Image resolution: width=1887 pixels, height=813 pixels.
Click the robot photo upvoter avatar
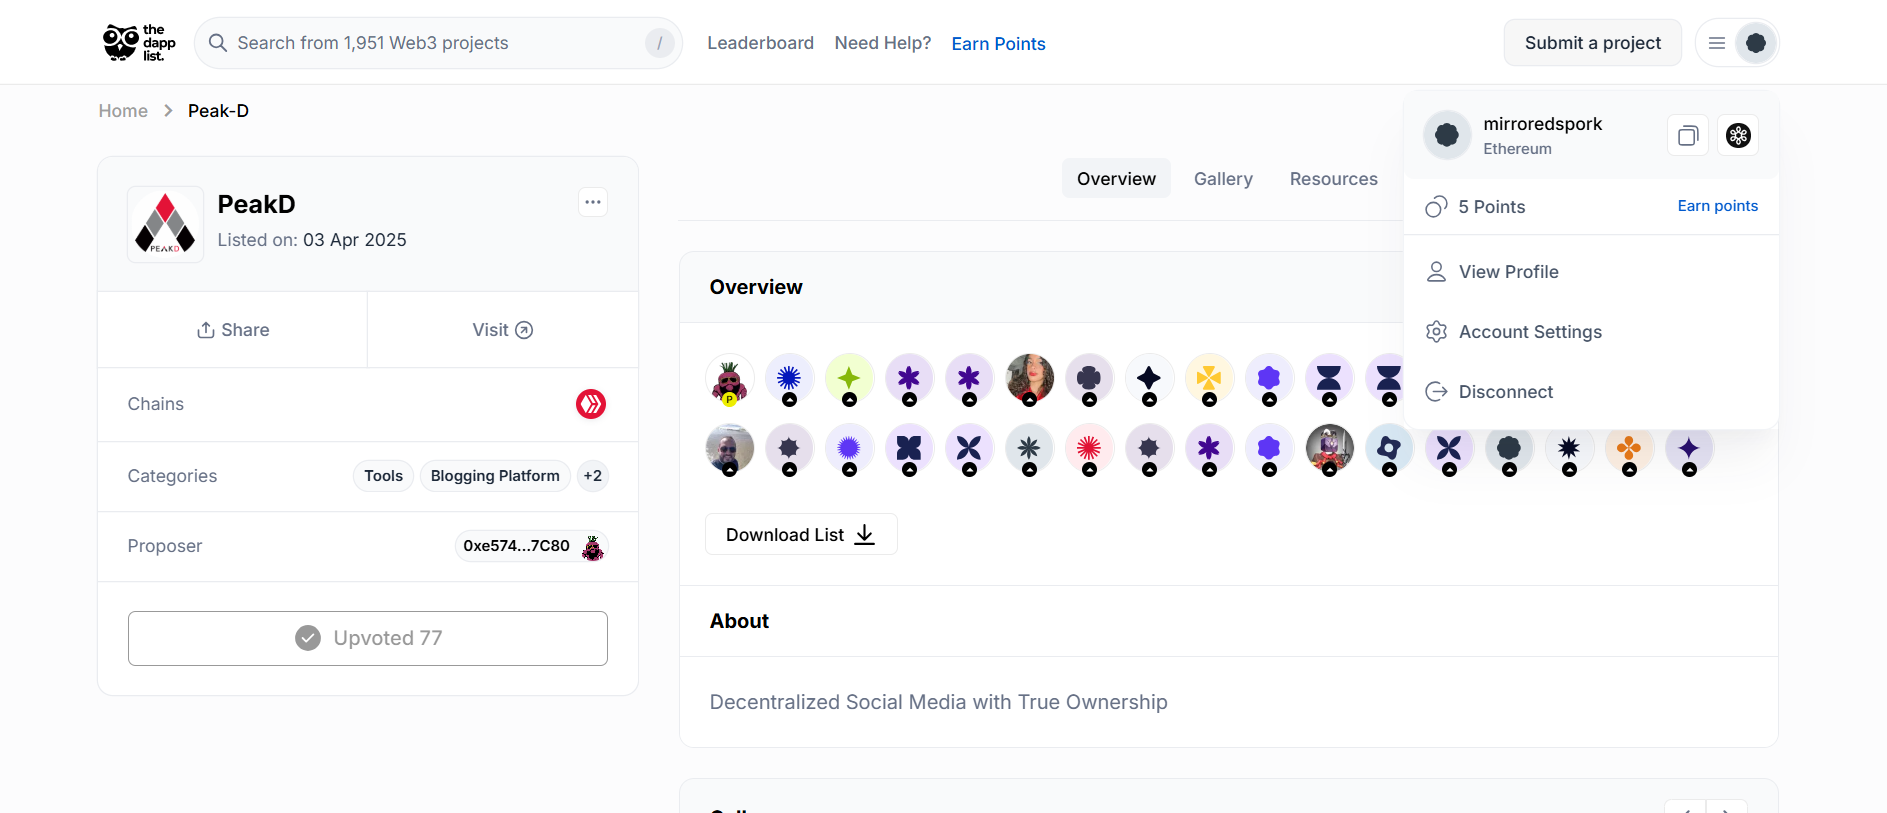click(1329, 449)
